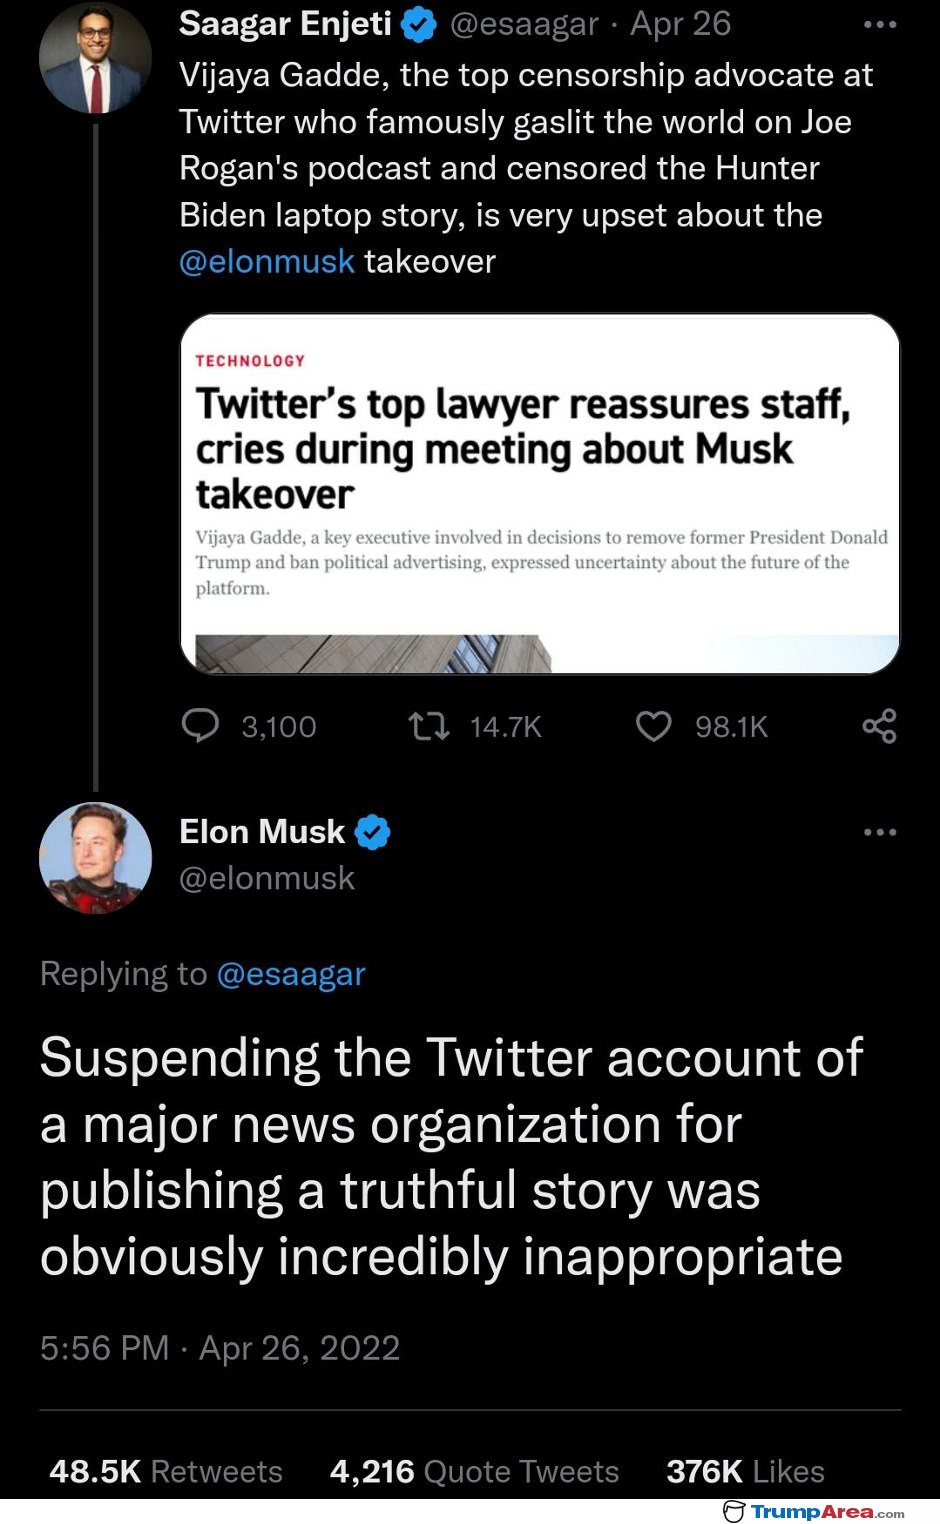View the 48.5K Retweets list

click(166, 1471)
